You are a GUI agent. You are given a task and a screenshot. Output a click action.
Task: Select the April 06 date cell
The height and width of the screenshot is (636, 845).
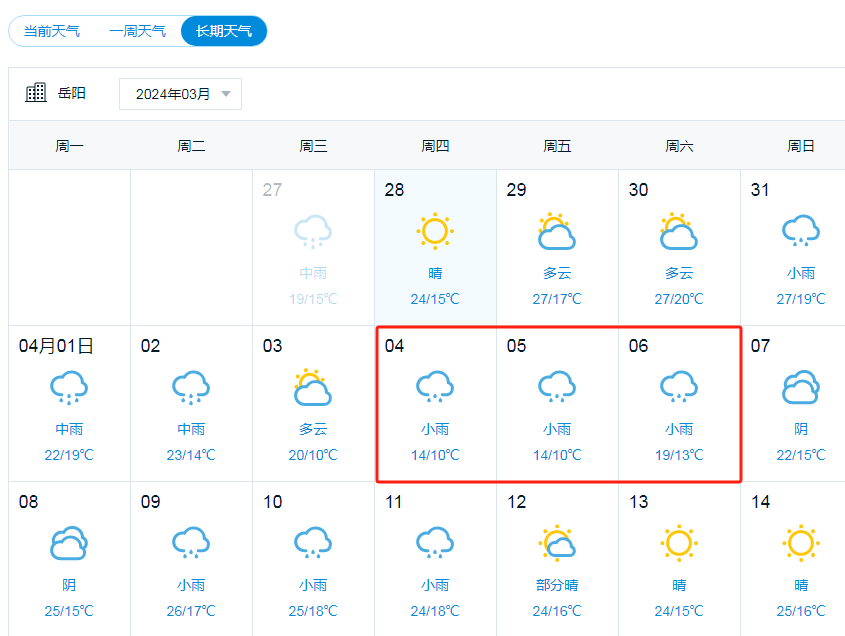(679, 403)
